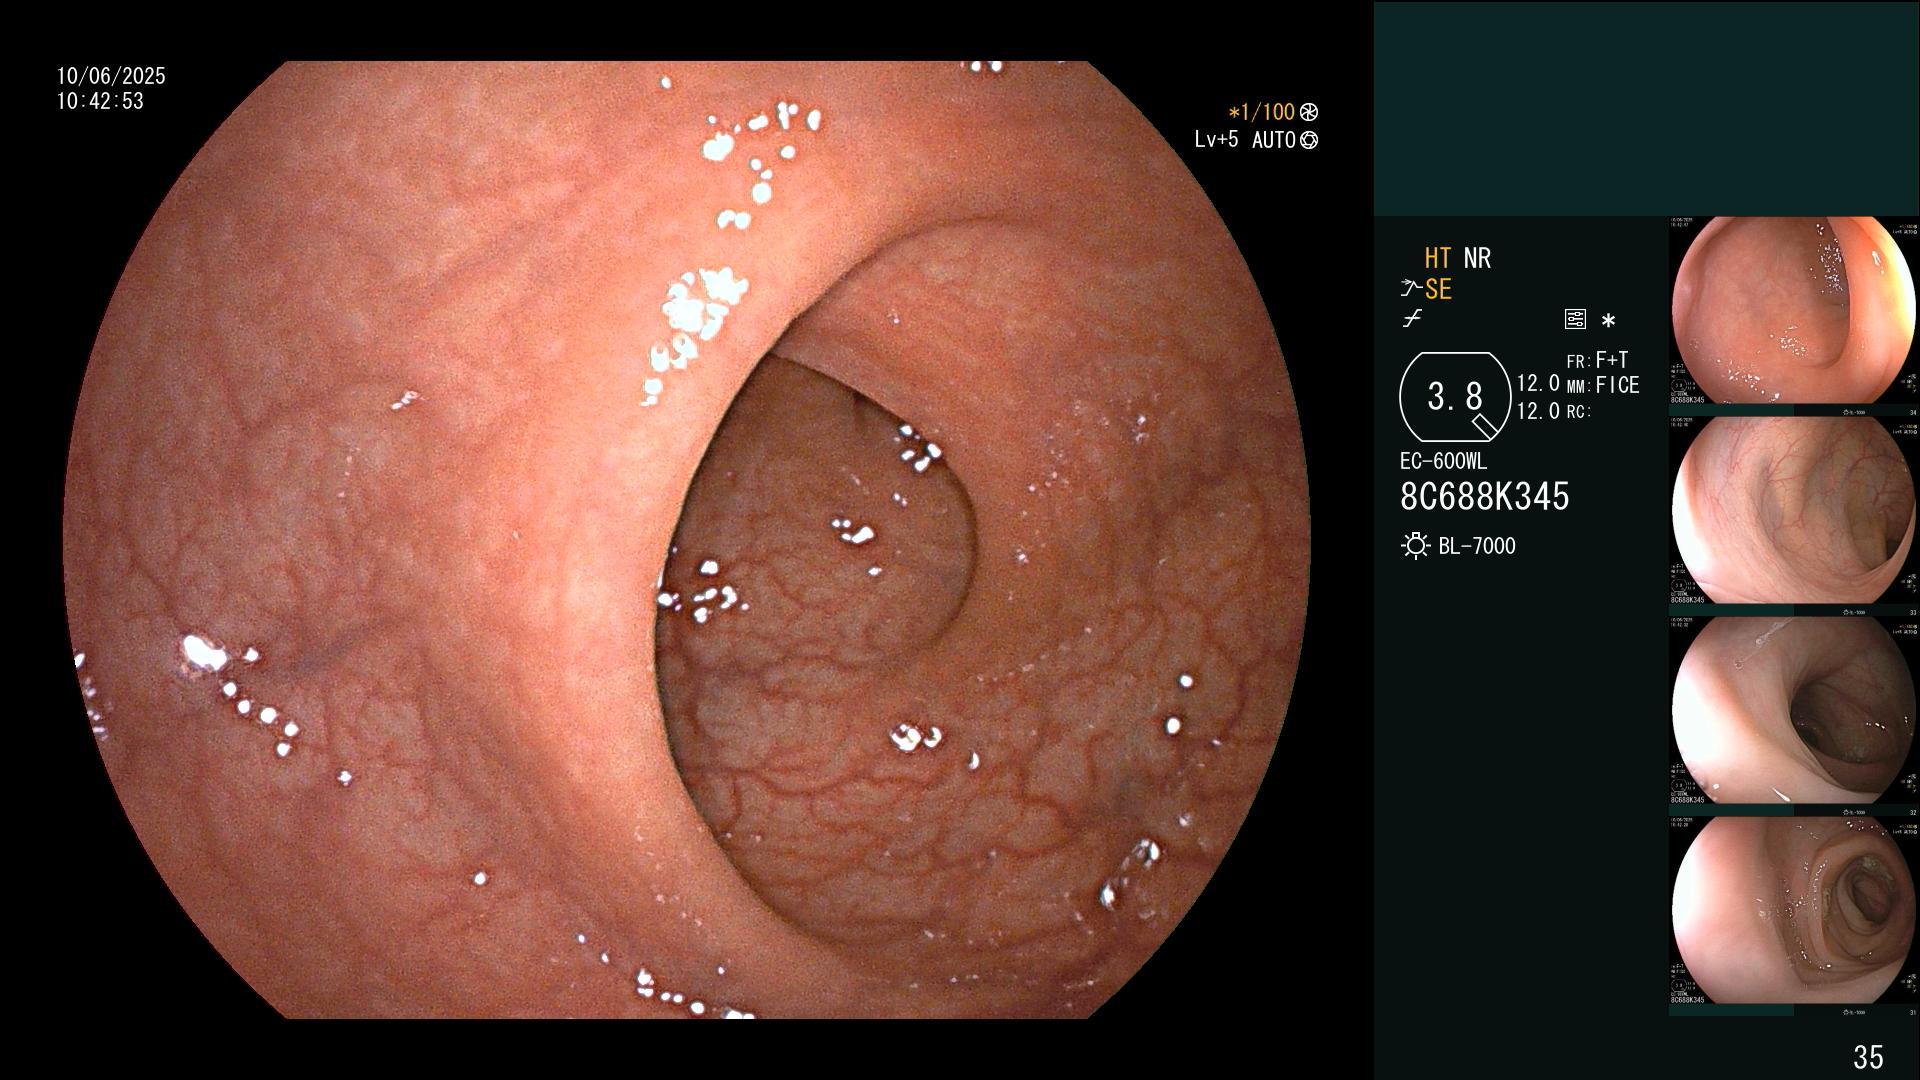The height and width of the screenshot is (1080, 1920).
Task: Click the curve icon left of SE
Action: (x=1411, y=289)
